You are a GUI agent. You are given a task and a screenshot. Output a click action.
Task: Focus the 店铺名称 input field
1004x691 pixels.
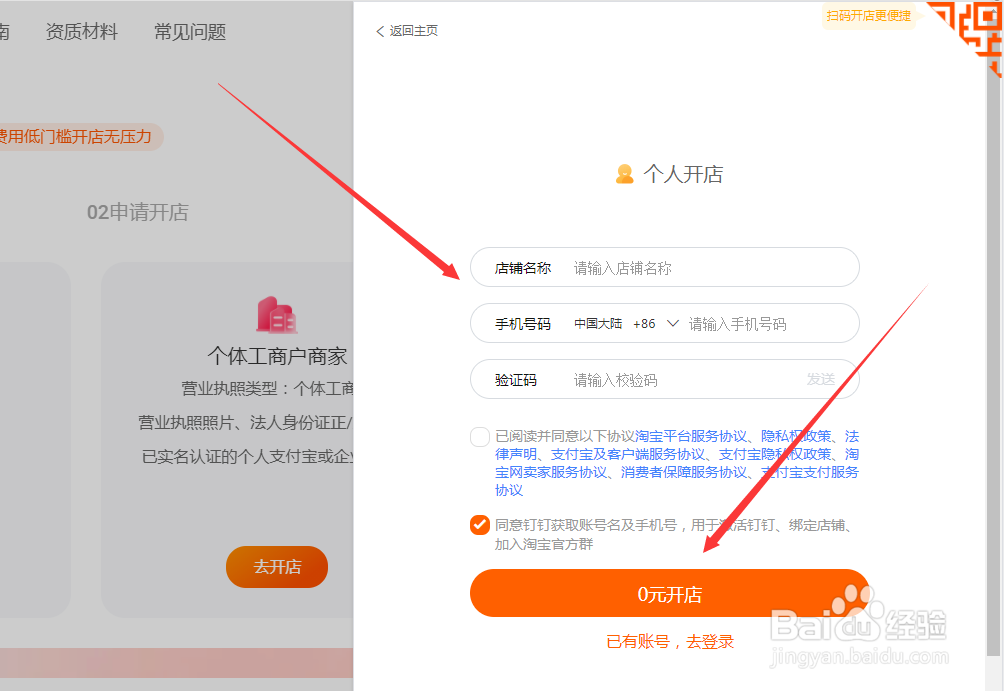coord(665,268)
